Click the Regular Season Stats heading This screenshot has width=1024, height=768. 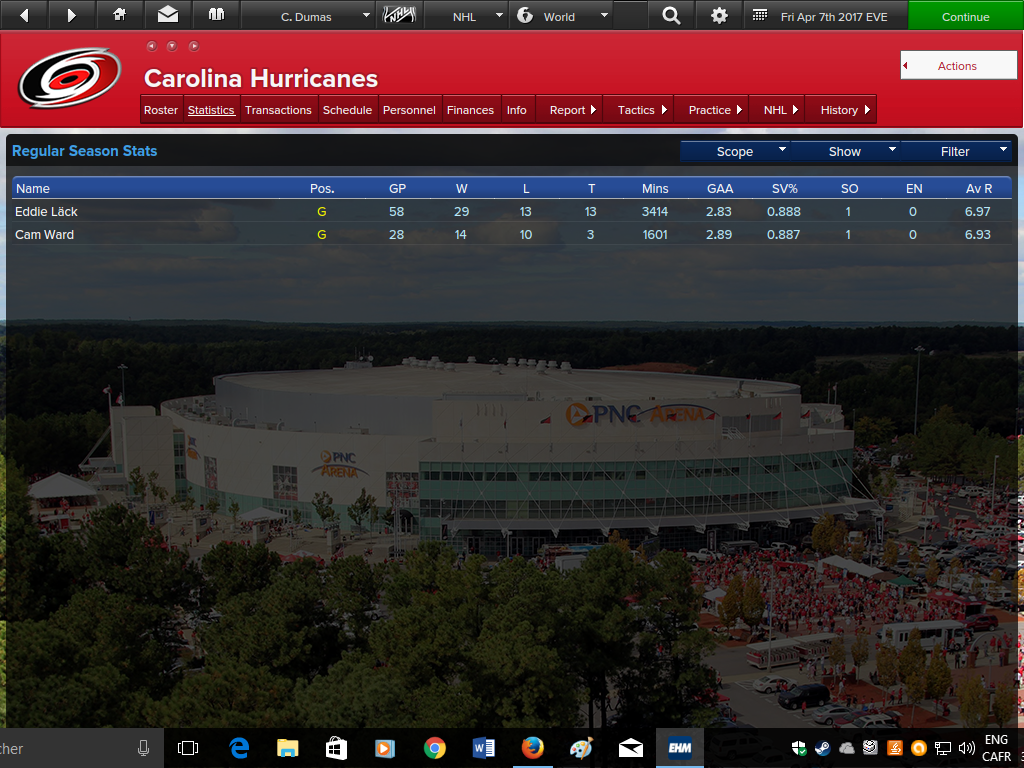click(x=84, y=151)
